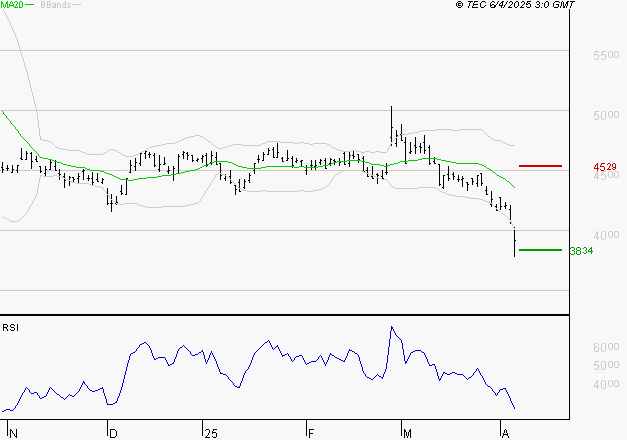
Task: Select the M month marker on time axis
Action: coord(407,433)
